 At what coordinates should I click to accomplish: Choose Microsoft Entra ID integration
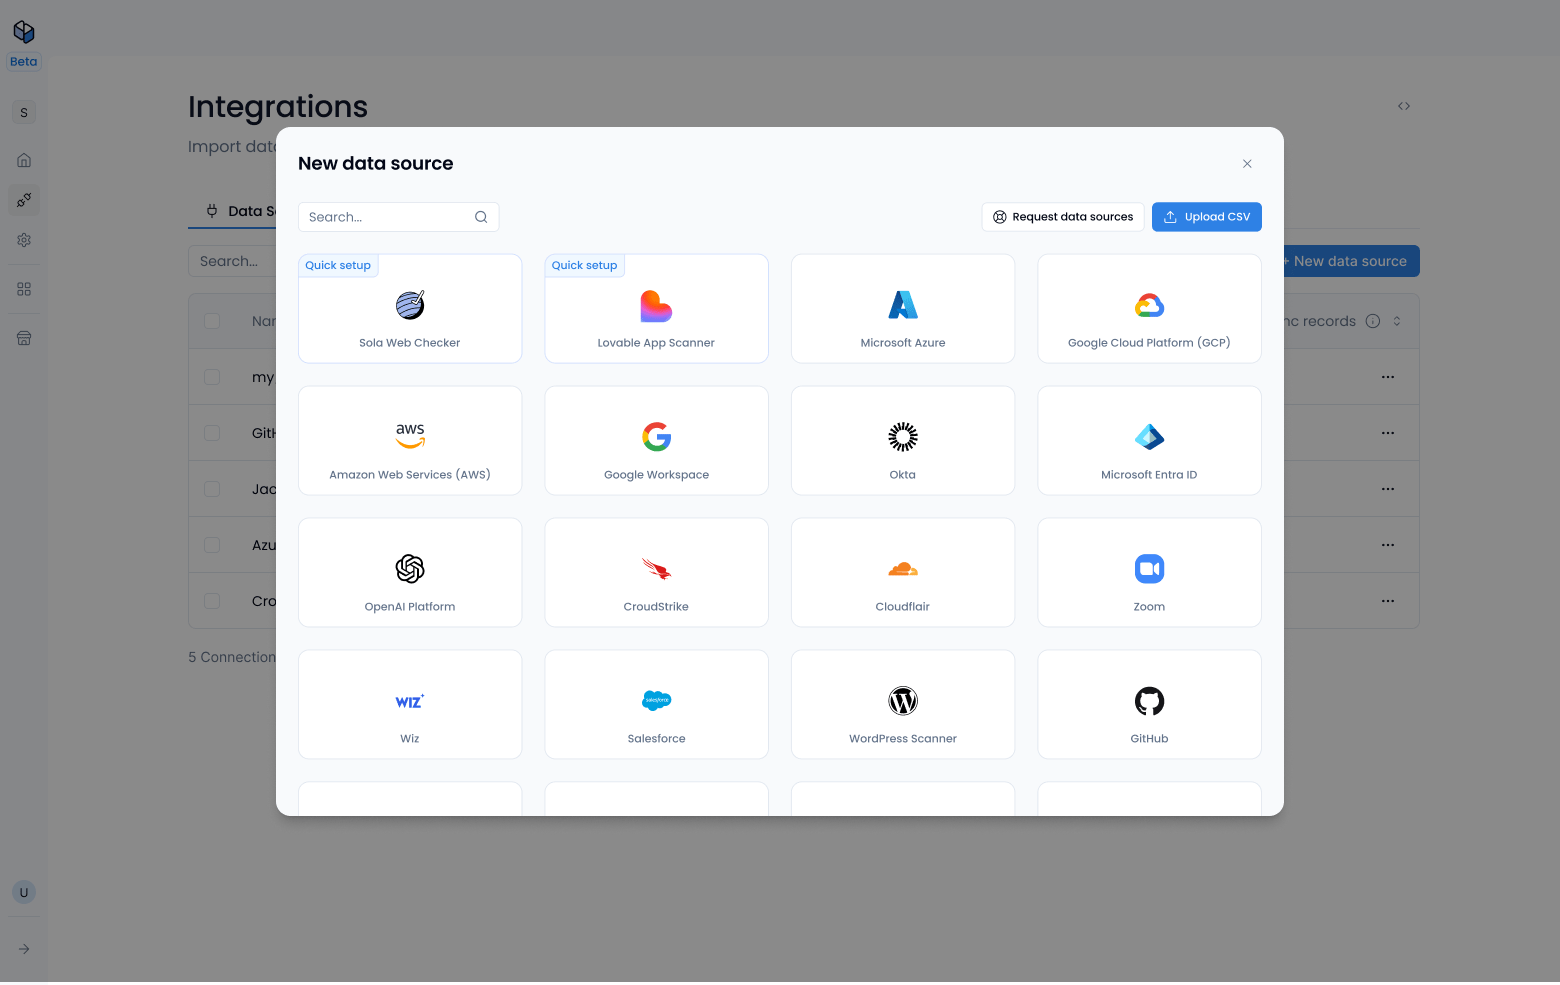(x=1149, y=440)
